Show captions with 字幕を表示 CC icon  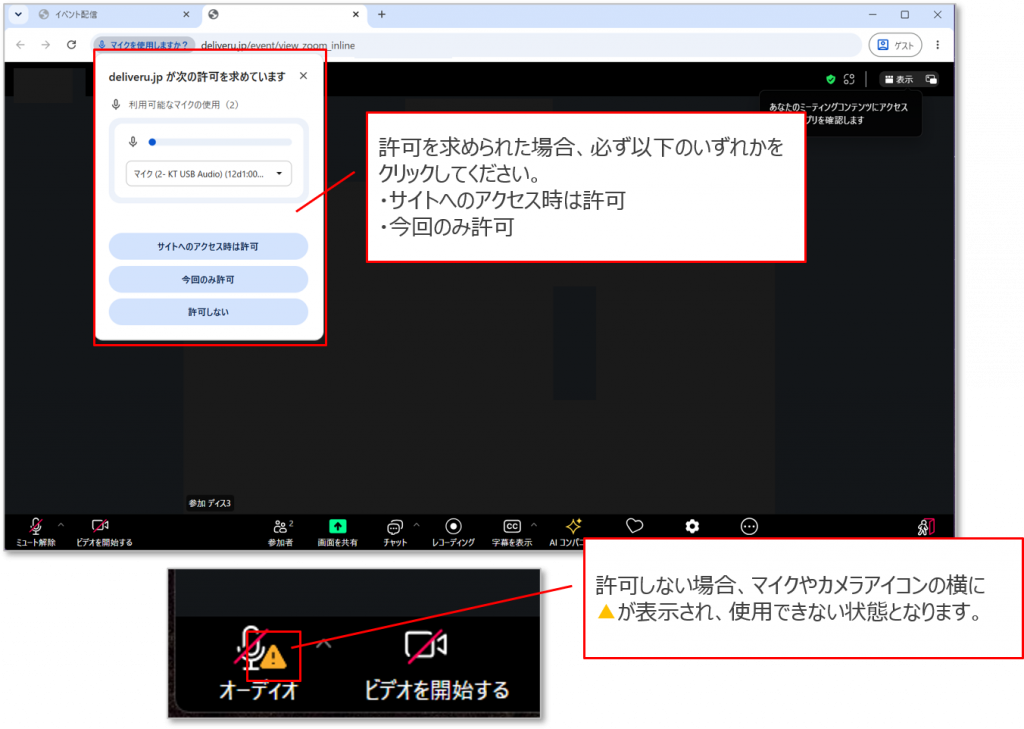pos(512,526)
